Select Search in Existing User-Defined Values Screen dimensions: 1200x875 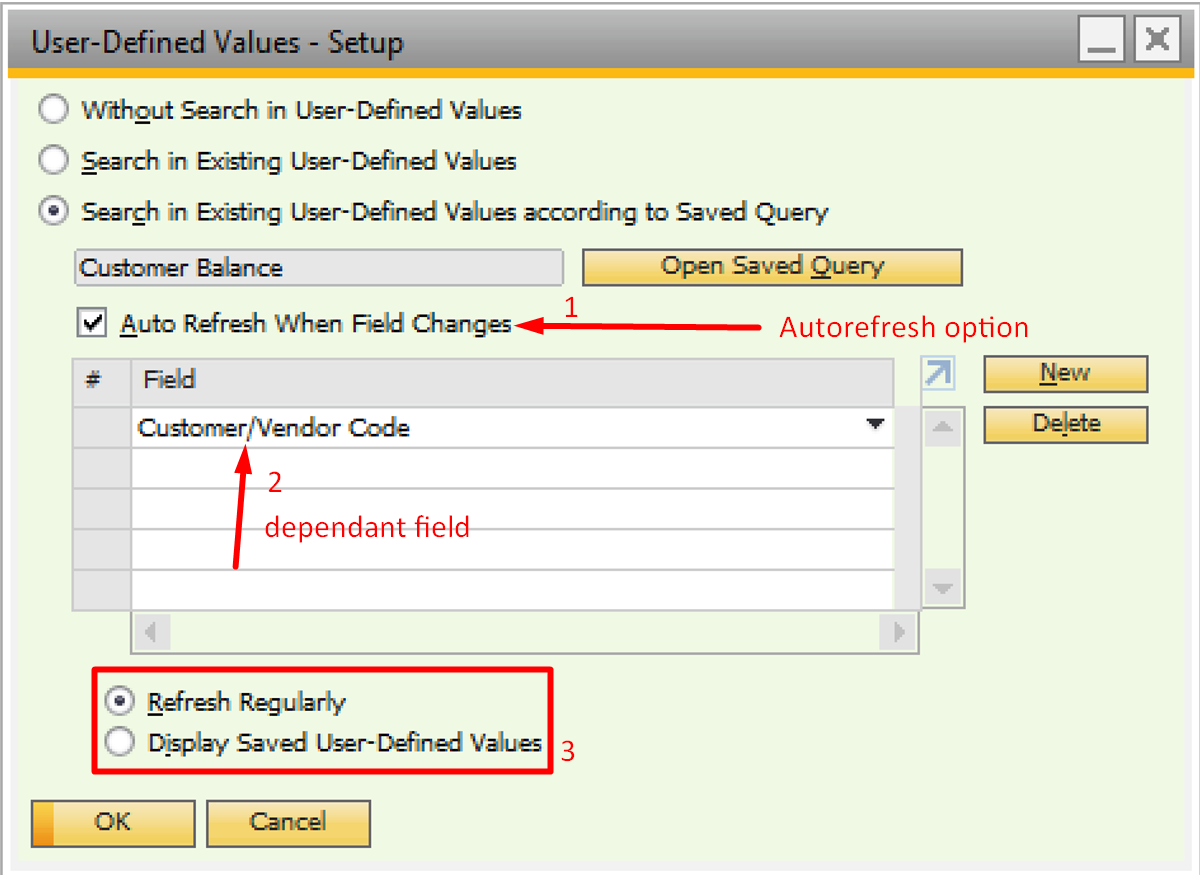[x=53, y=161]
